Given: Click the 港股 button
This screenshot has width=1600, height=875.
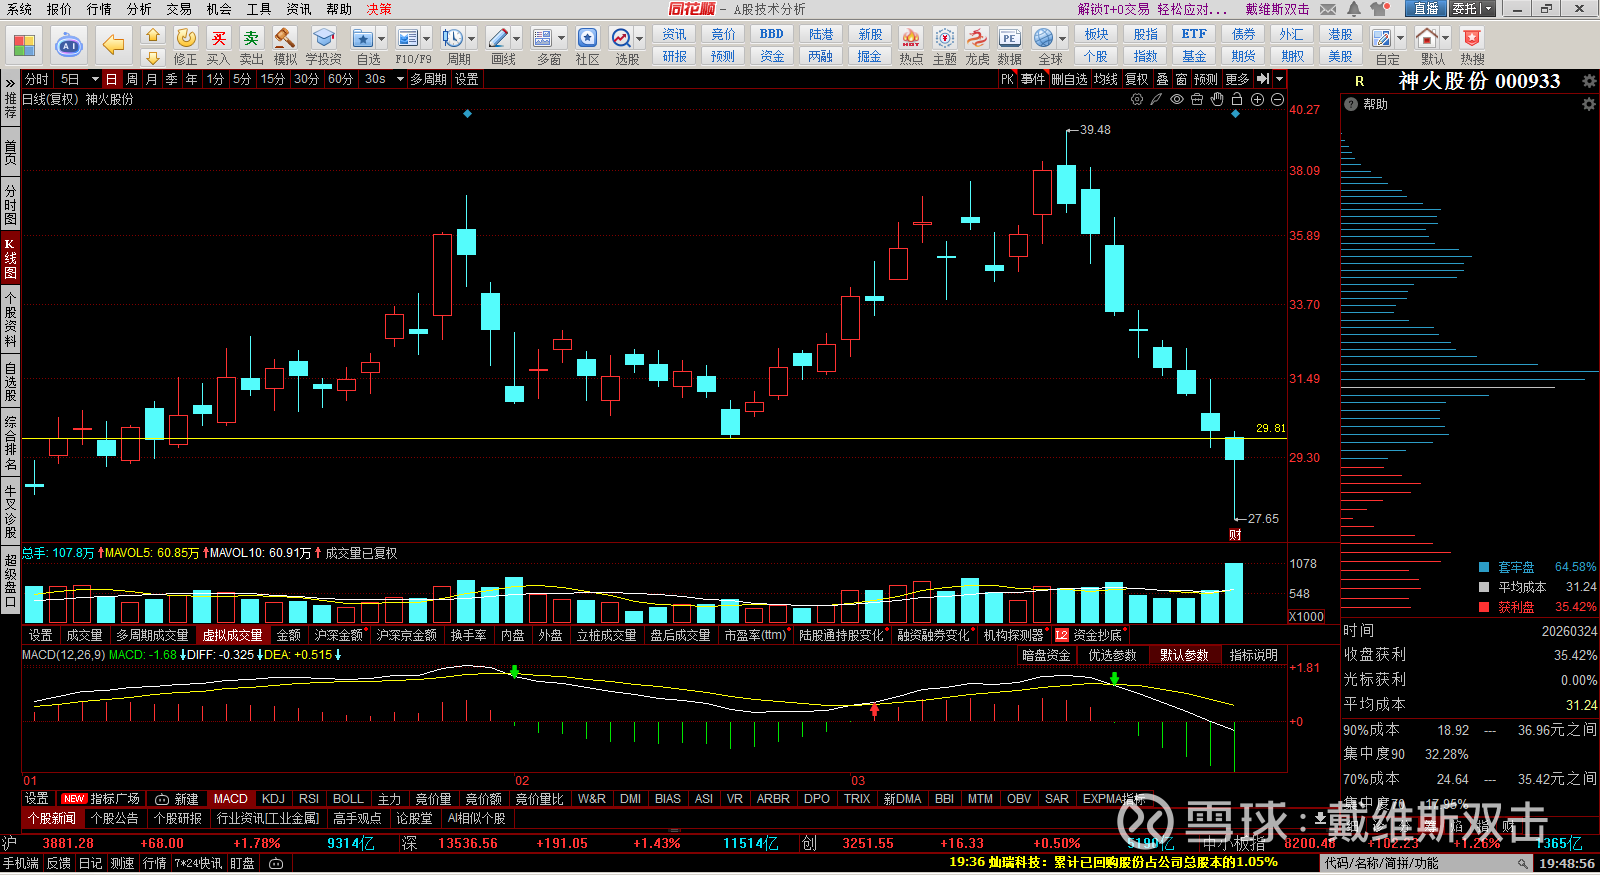Looking at the screenshot, I should [1340, 34].
